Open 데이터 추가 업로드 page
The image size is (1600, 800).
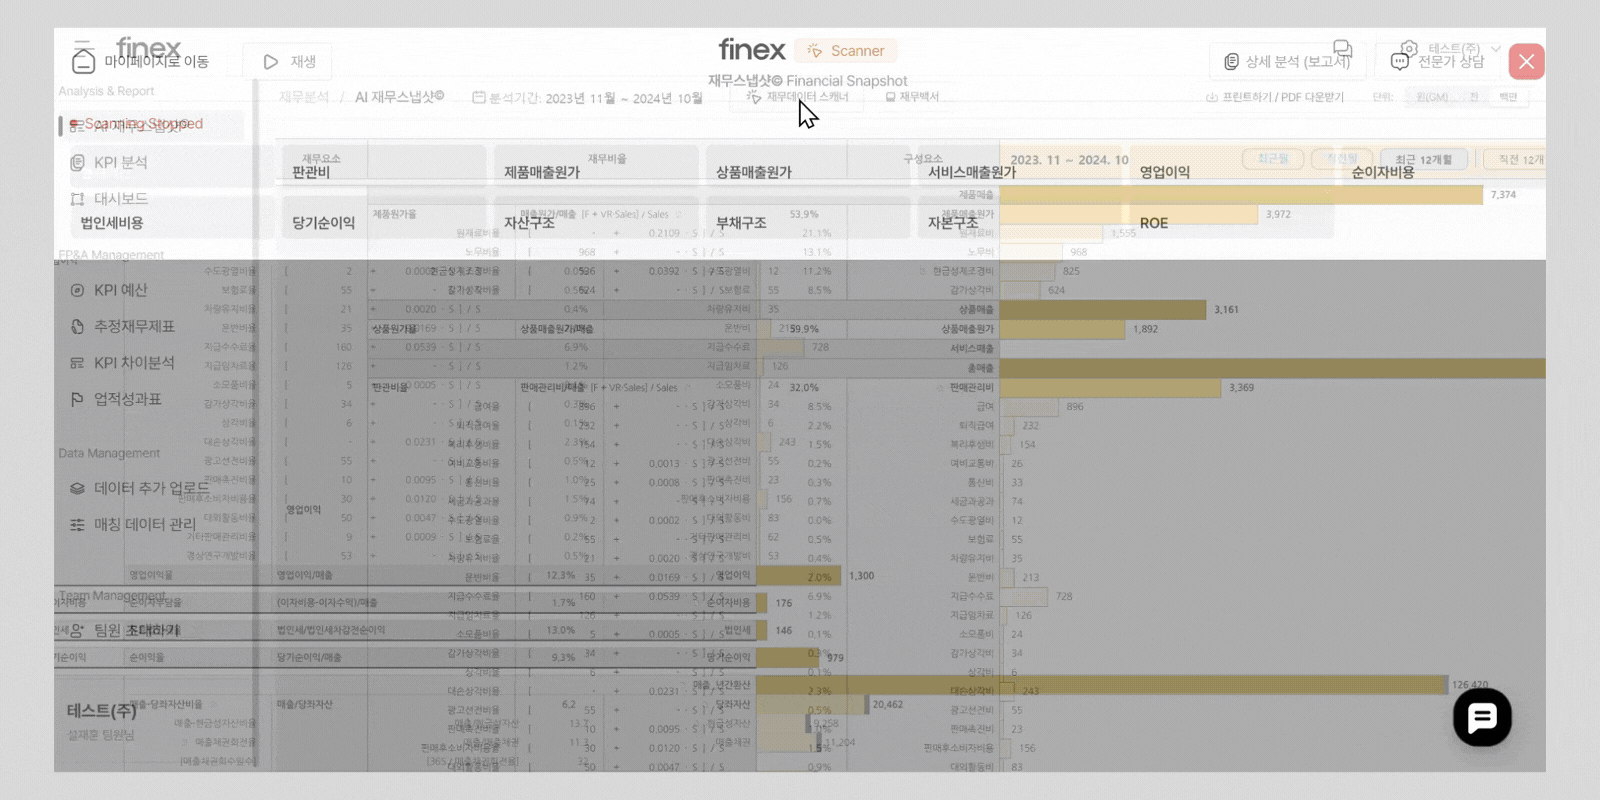coord(150,488)
